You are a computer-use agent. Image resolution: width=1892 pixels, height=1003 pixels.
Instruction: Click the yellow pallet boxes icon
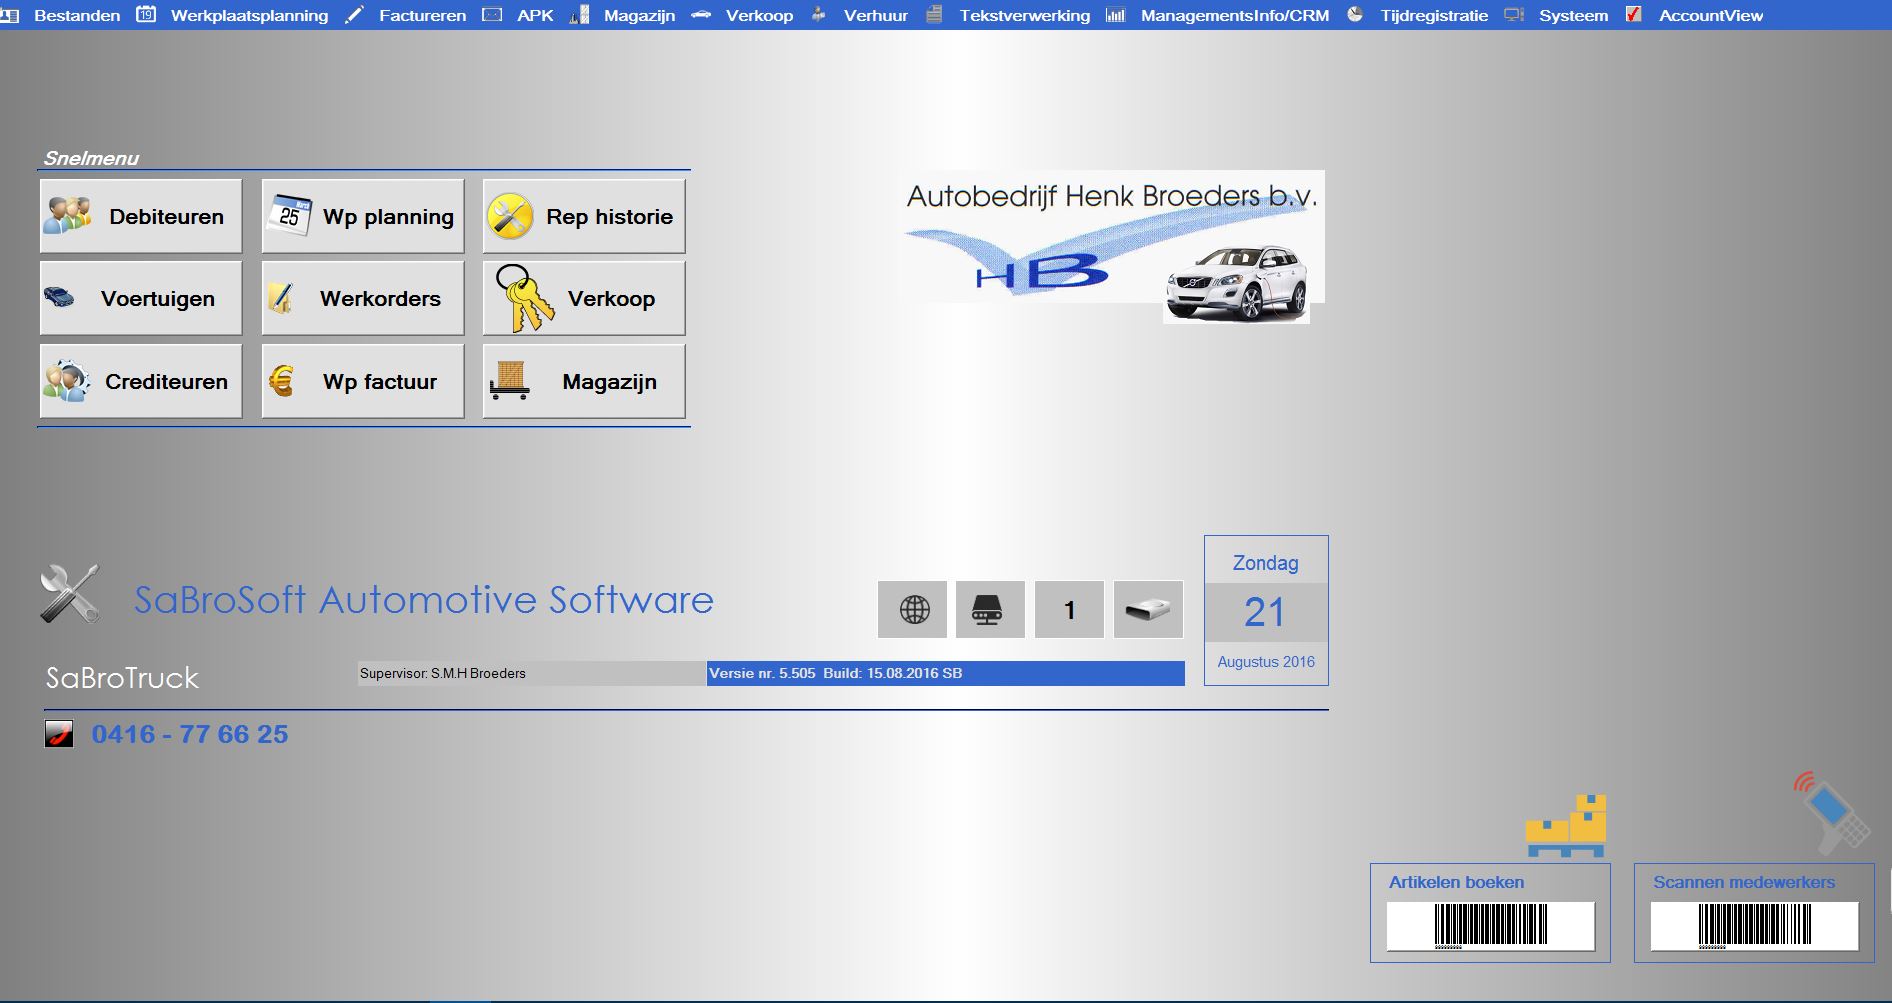[1566, 826]
